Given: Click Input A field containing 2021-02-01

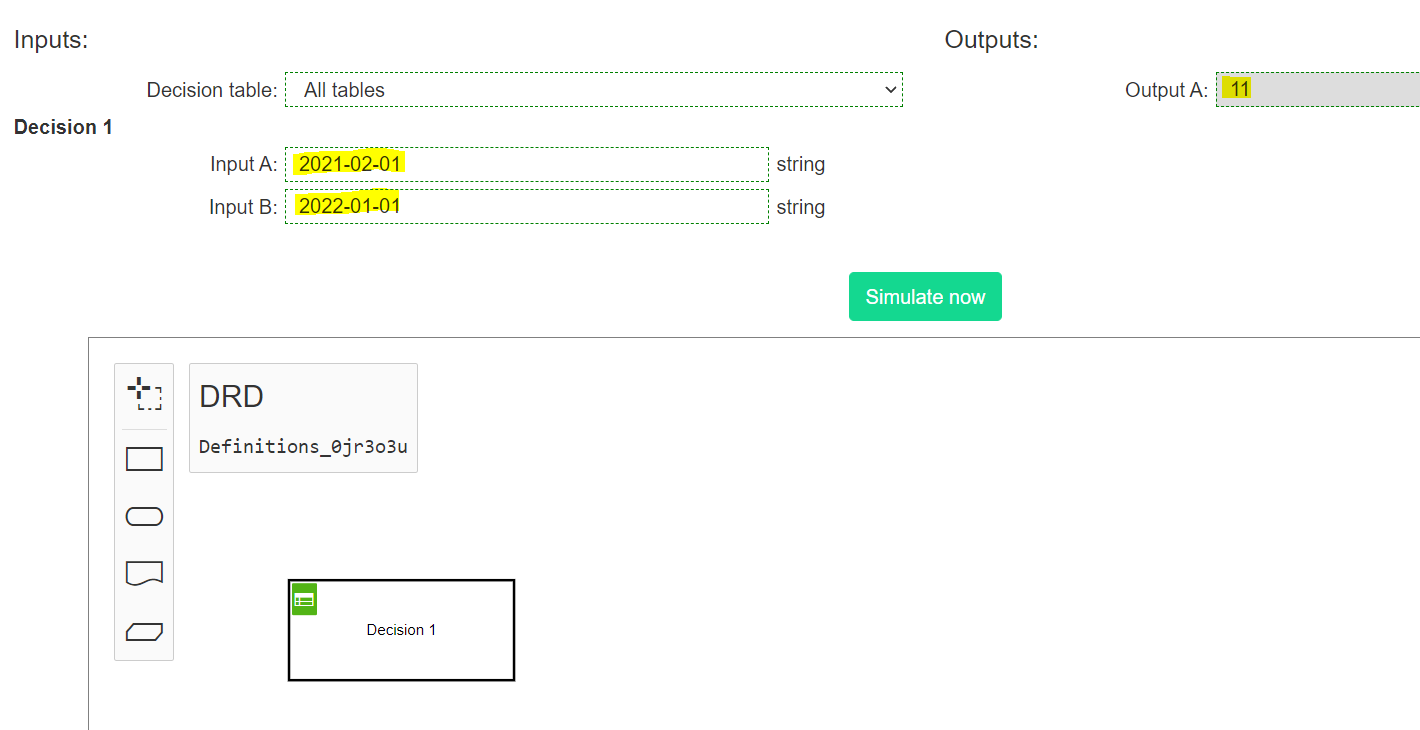Looking at the screenshot, I should click(x=527, y=164).
